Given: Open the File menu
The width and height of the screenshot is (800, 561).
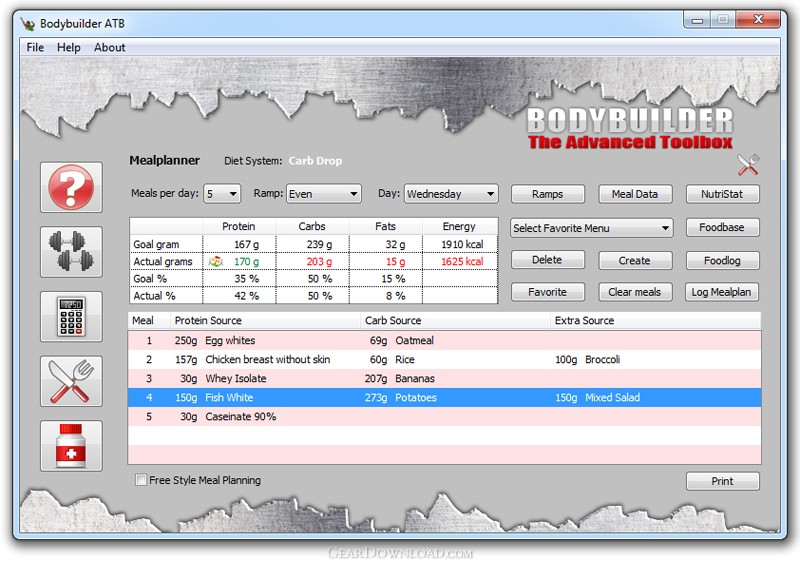Looking at the screenshot, I should (x=35, y=47).
